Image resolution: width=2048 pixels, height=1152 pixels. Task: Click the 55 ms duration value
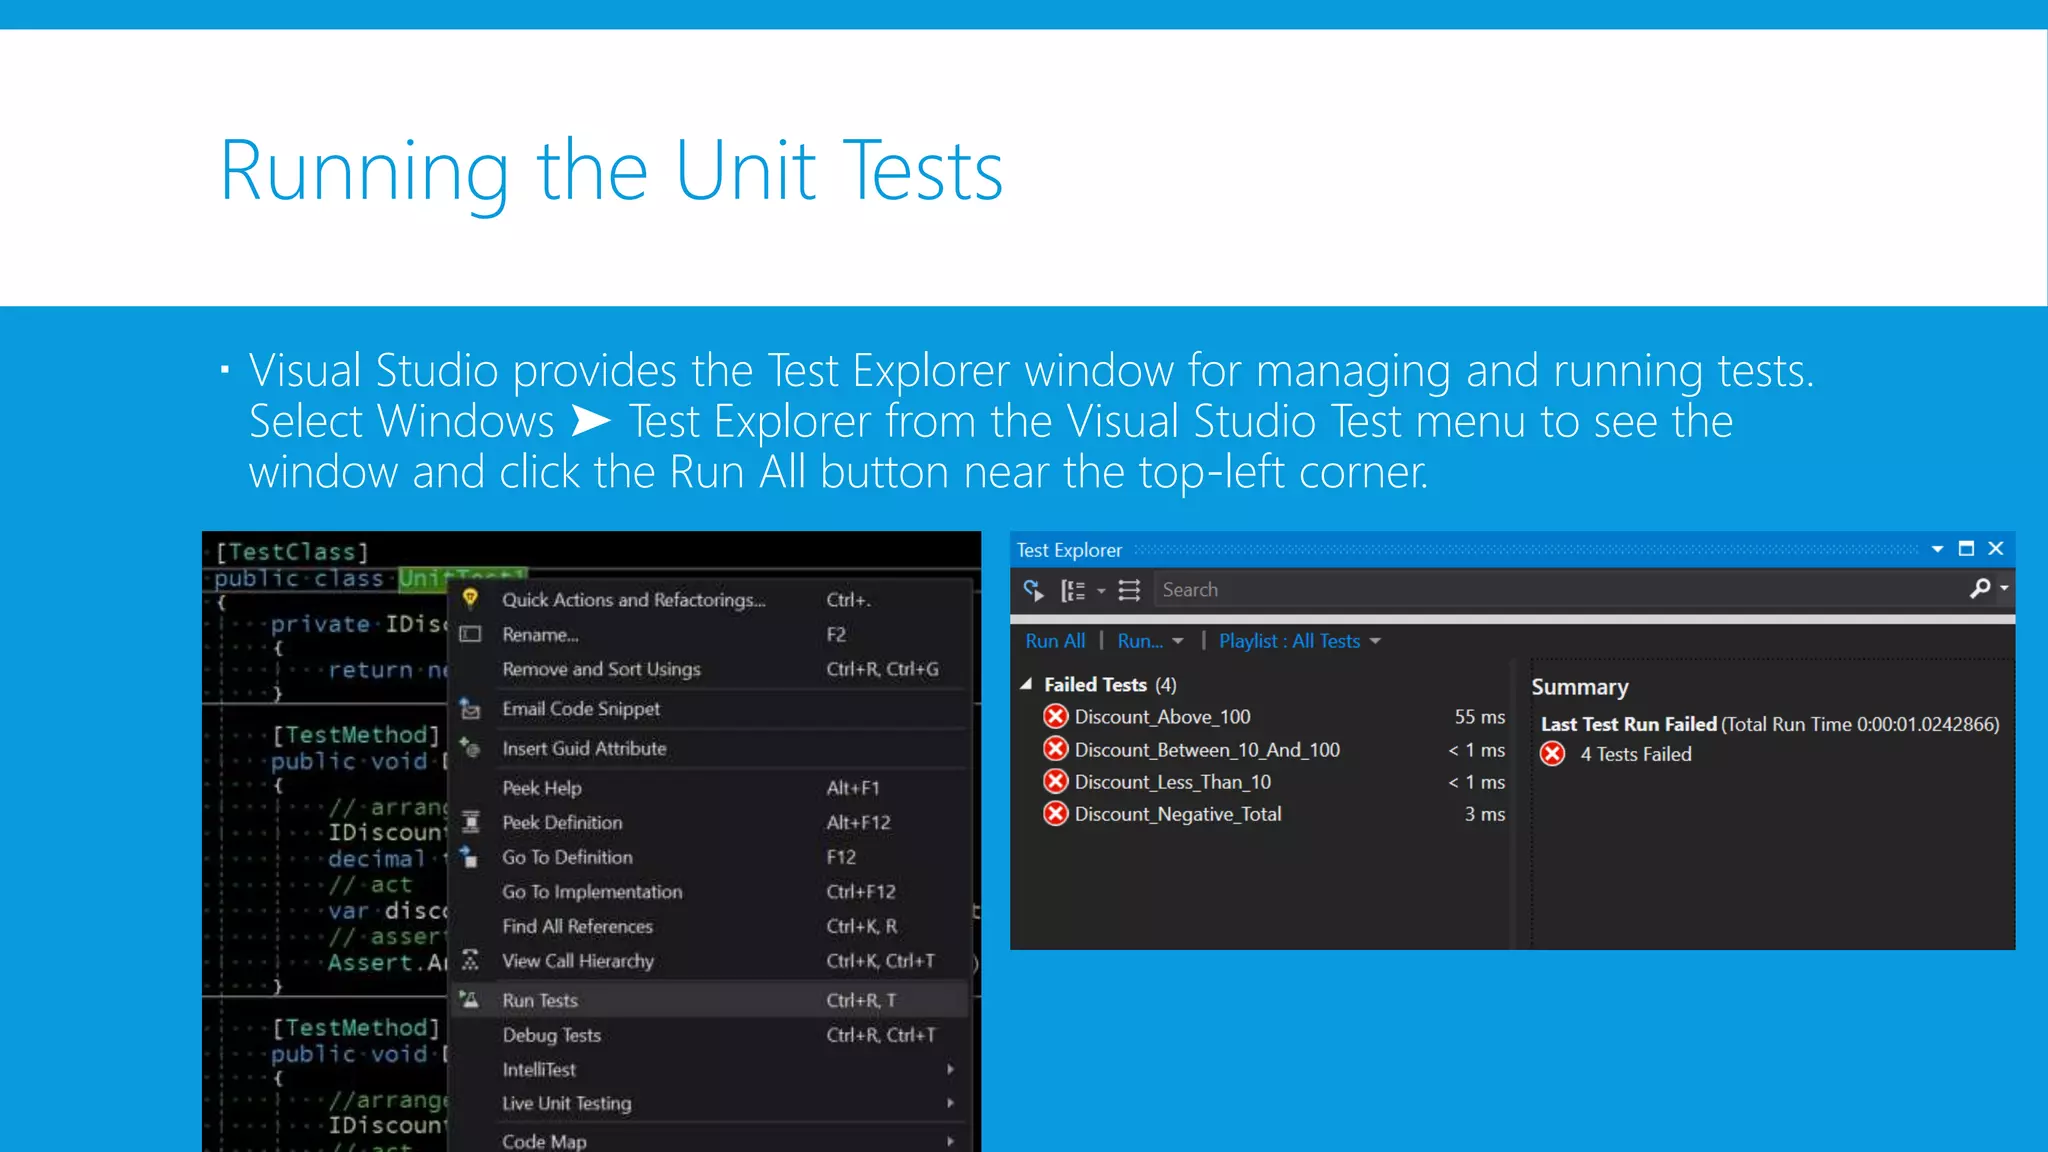click(x=1479, y=716)
